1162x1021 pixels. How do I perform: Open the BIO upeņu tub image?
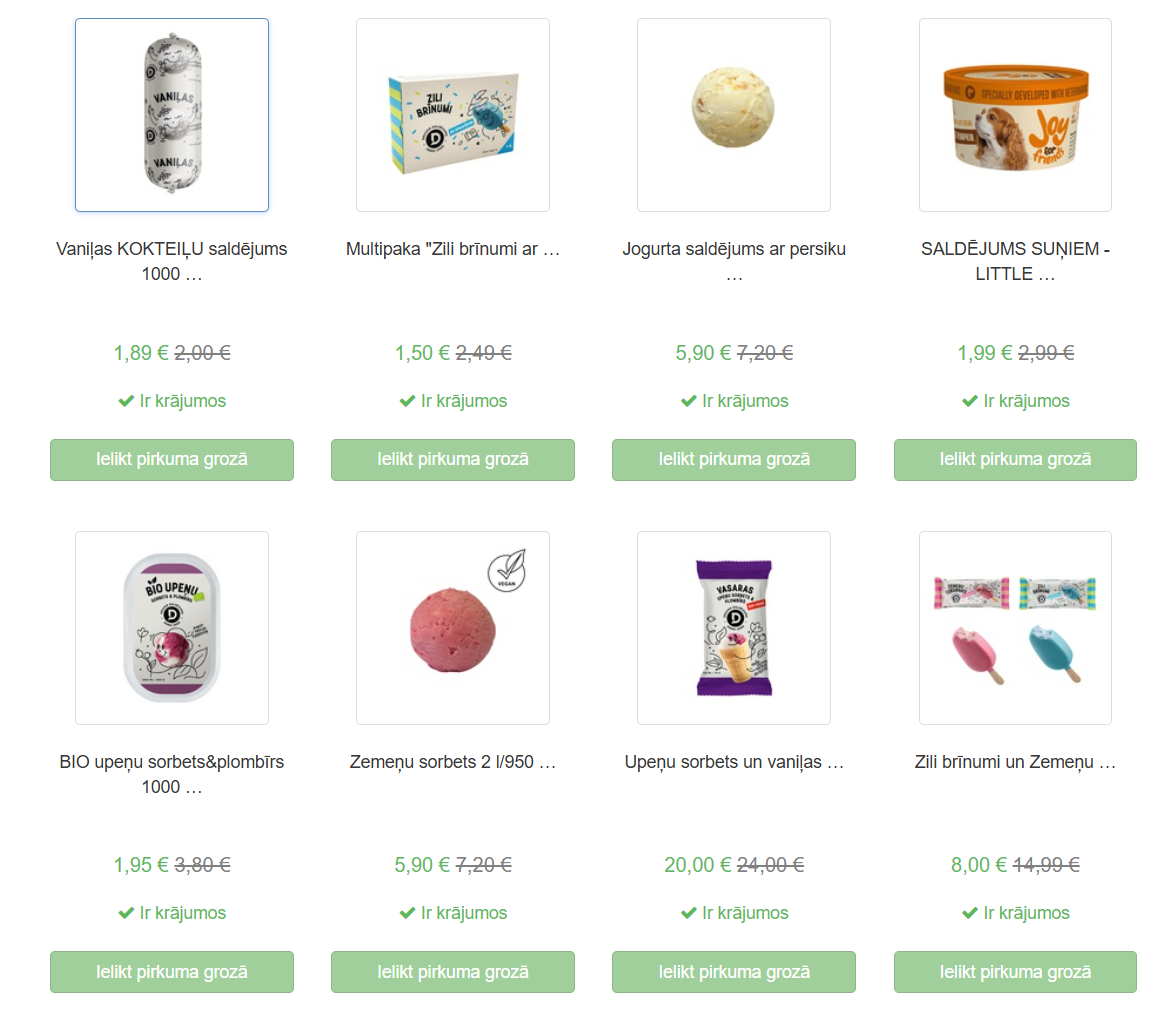tap(172, 628)
